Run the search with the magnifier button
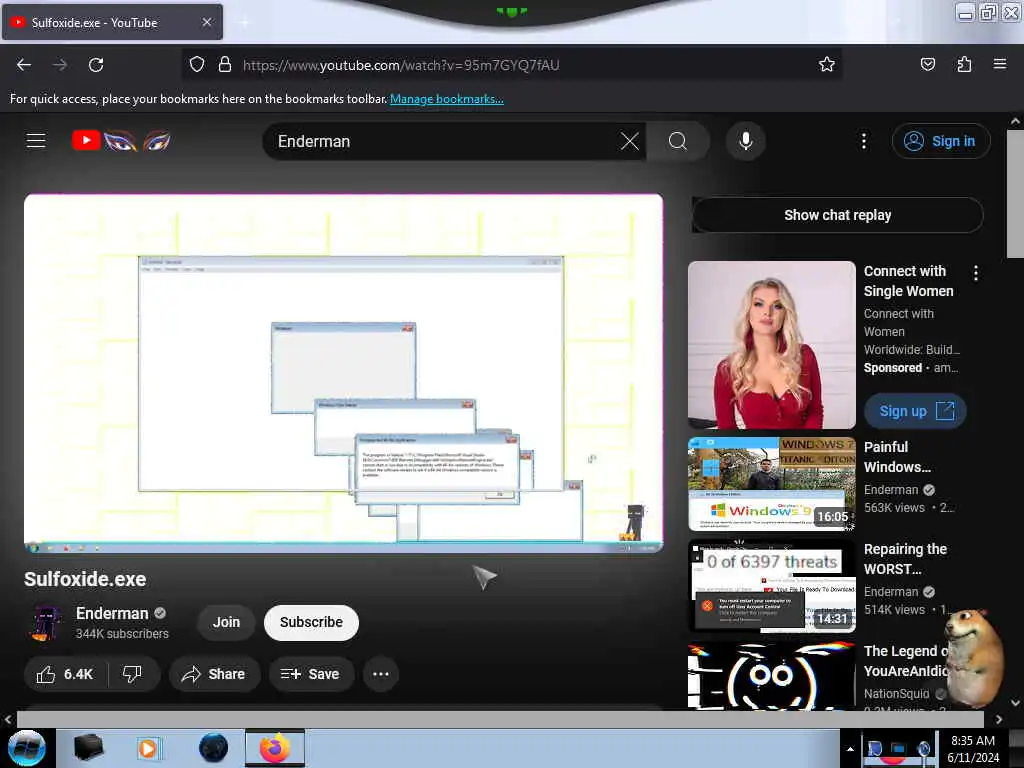1024x768 pixels. pos(678,141)
